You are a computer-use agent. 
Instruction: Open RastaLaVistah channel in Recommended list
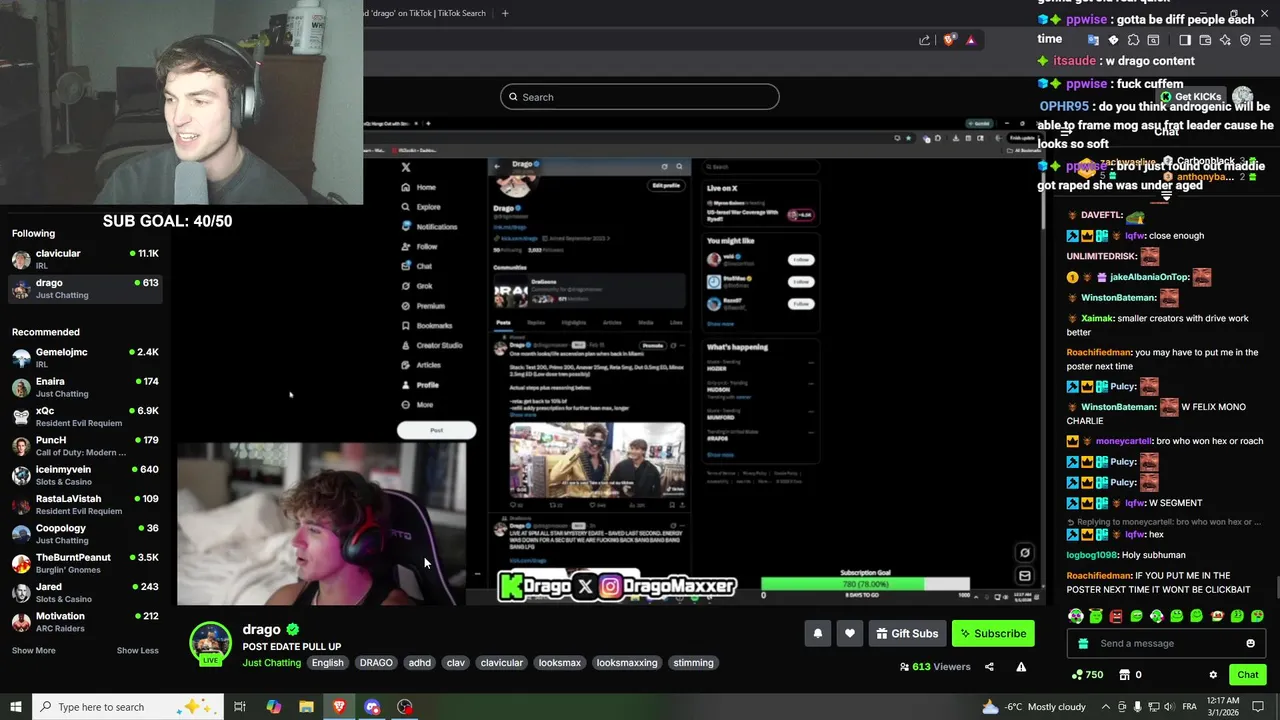click(85, 504)
